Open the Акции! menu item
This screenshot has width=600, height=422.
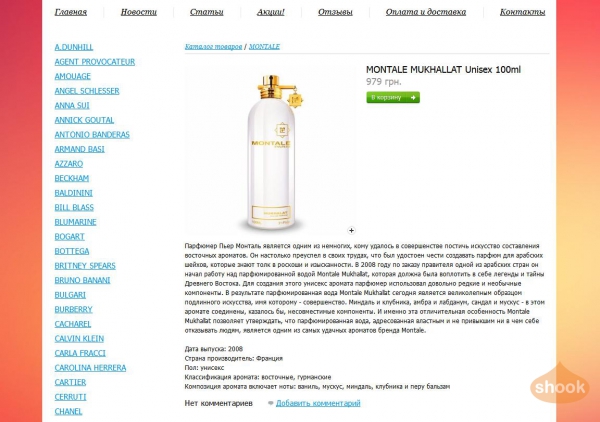point(271,12)
